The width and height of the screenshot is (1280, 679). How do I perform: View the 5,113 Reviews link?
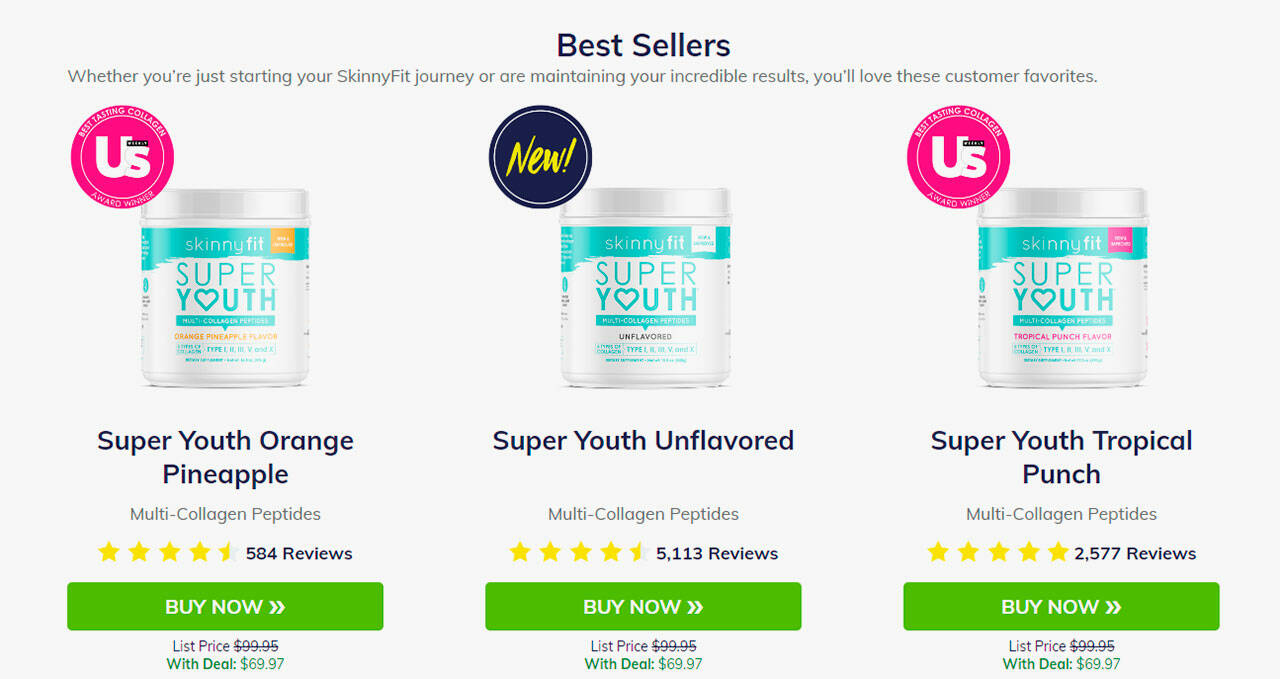click(x=717, y=553)
